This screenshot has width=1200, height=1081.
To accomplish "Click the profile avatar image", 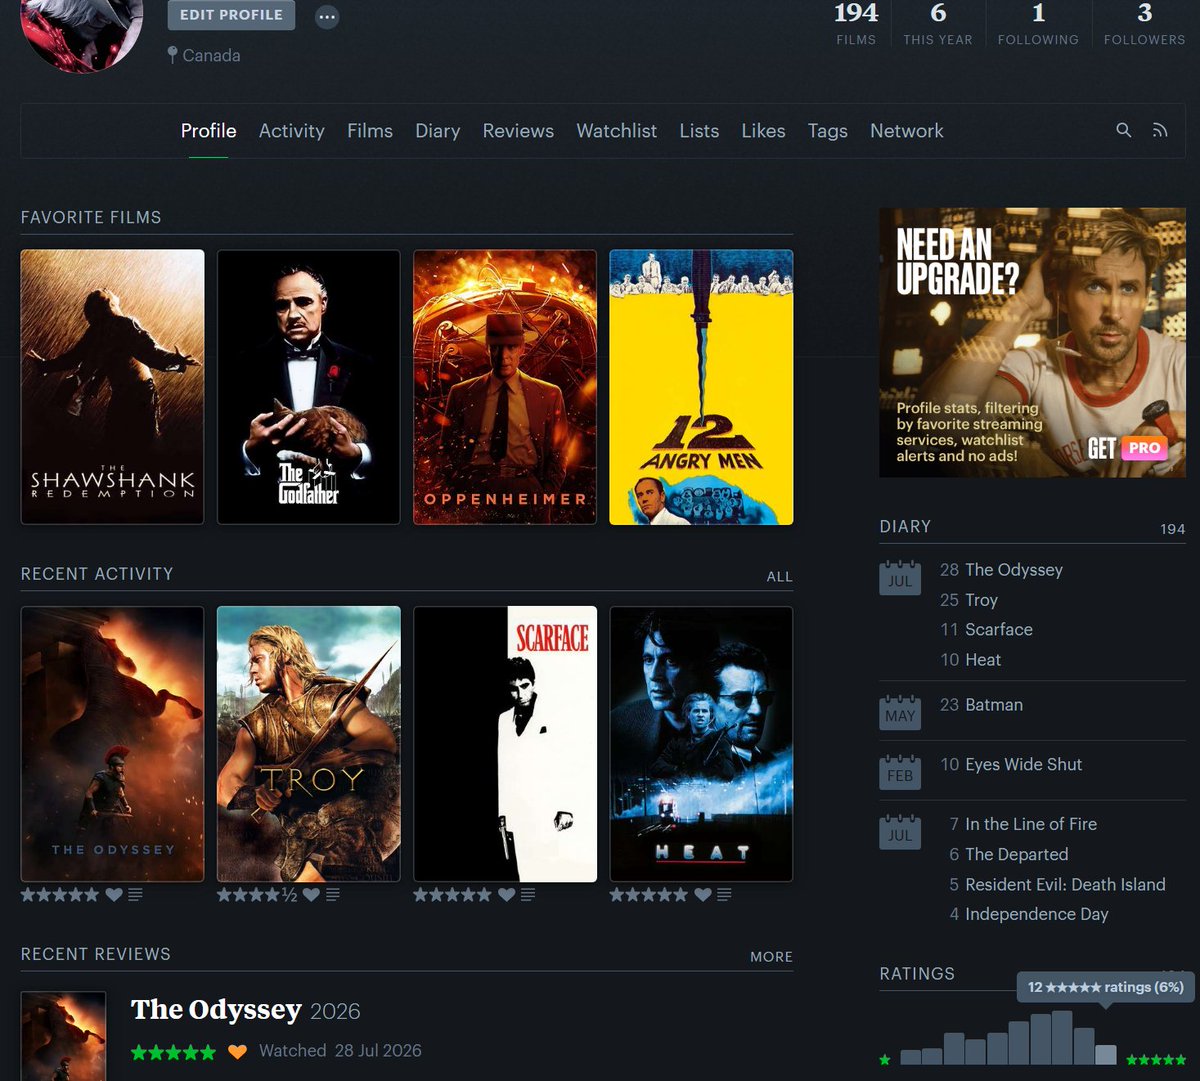I will [82, 30].
